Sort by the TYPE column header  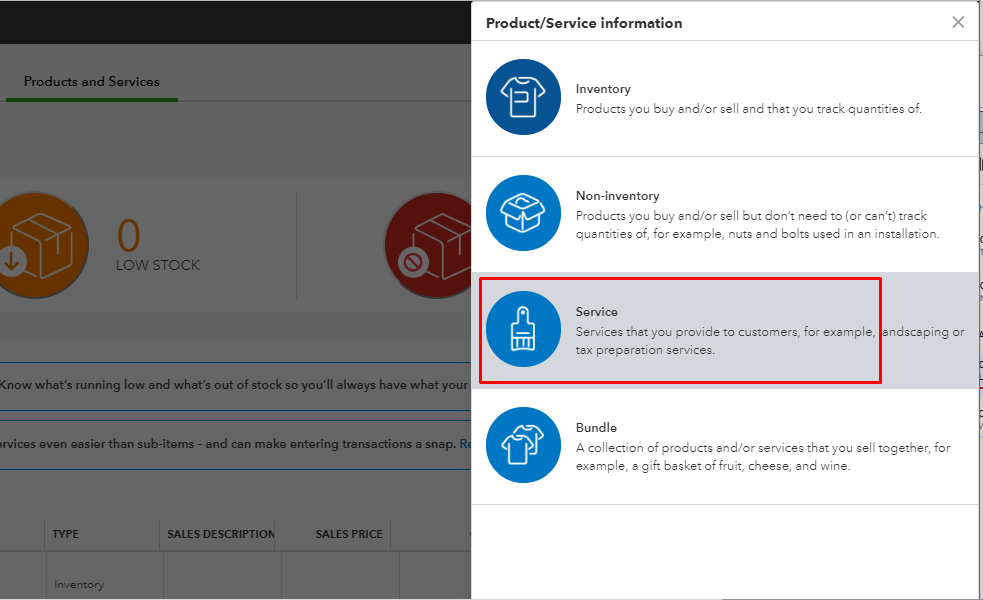pyautogui.click(x=66, y=534)
